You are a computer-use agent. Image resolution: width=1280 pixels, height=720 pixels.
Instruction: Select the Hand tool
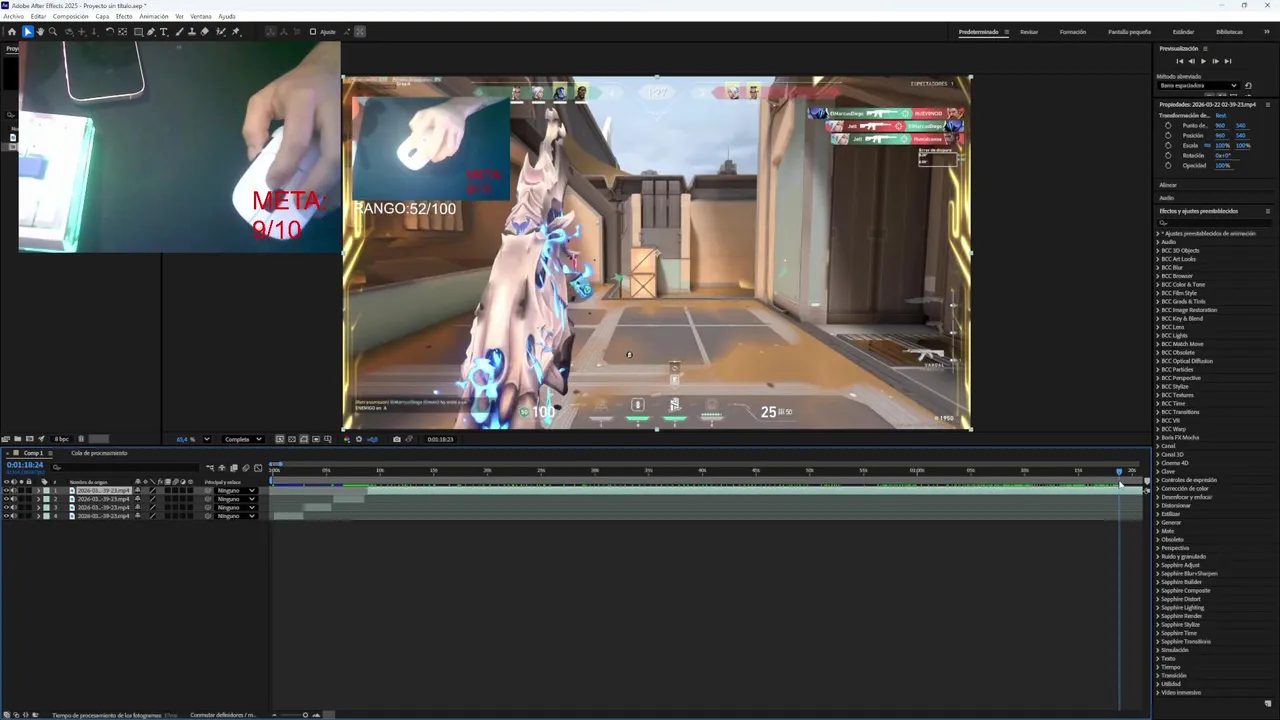point(40,32)
